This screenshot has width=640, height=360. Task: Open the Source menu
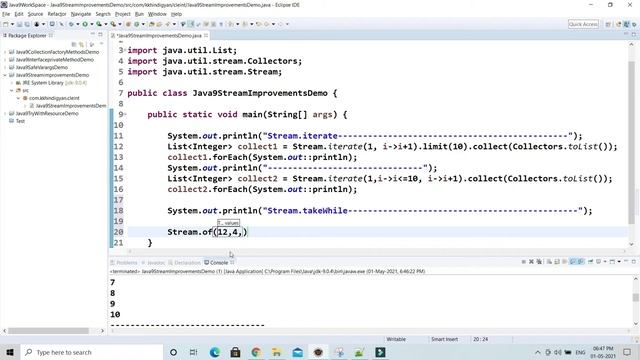35,14
